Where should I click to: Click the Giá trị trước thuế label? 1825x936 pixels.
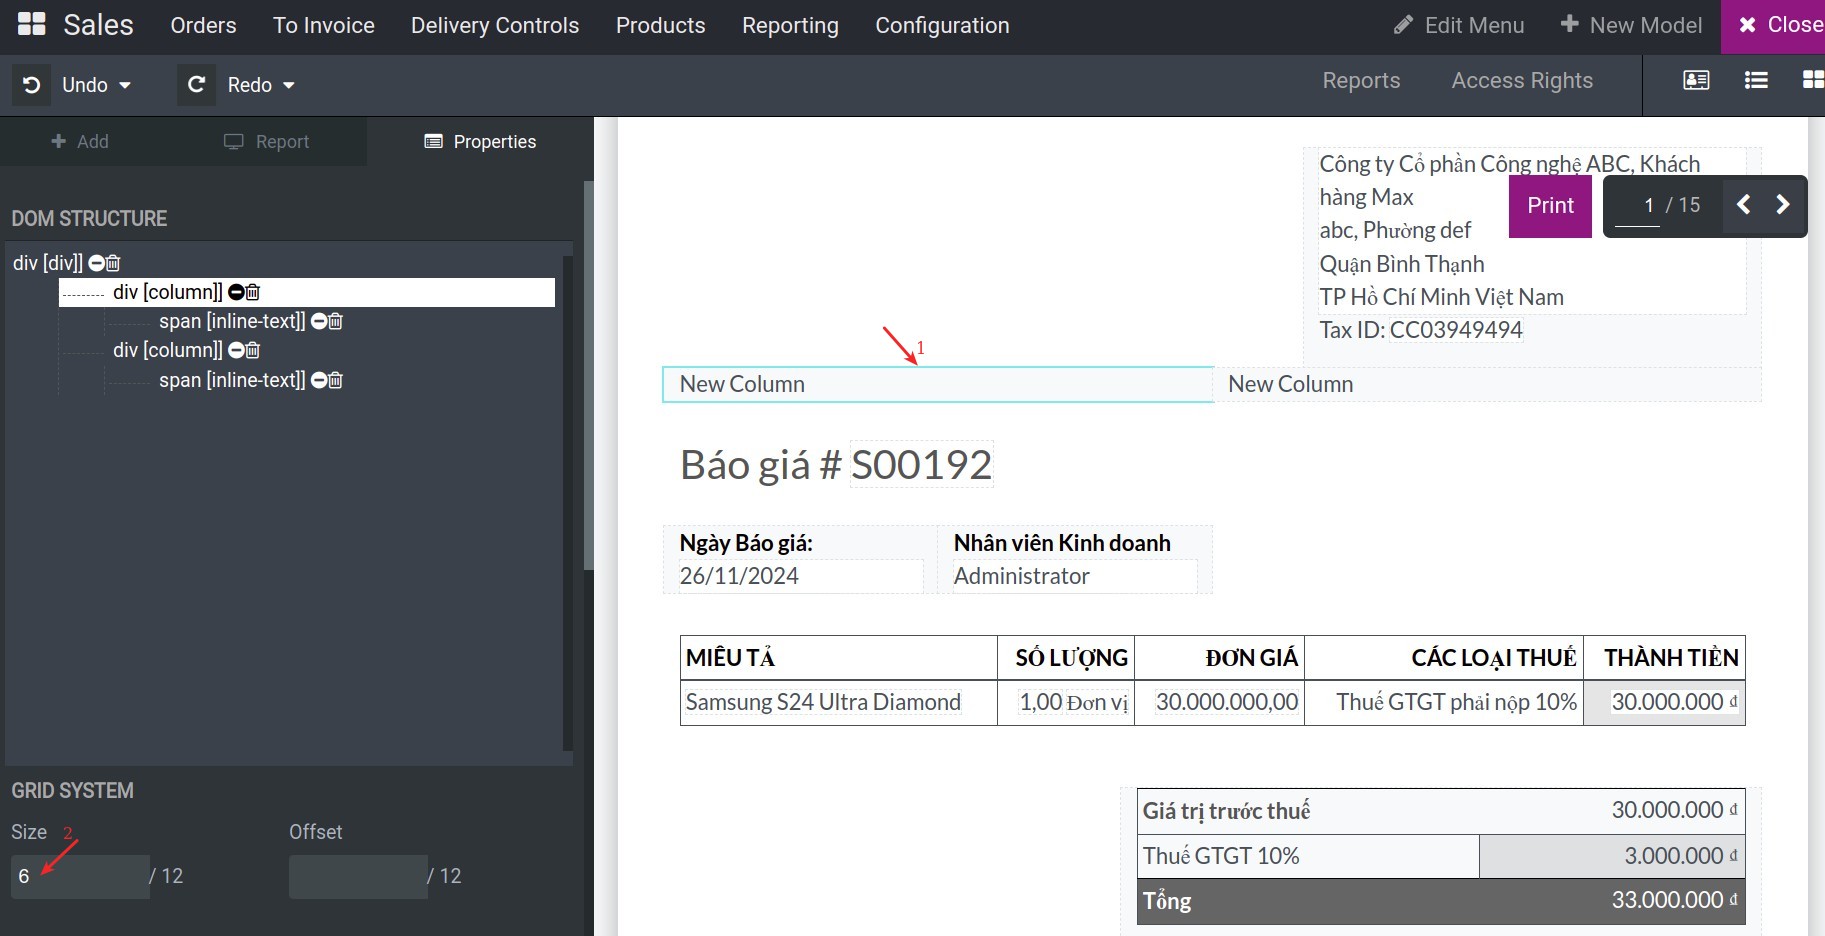tap(1226, 811)
